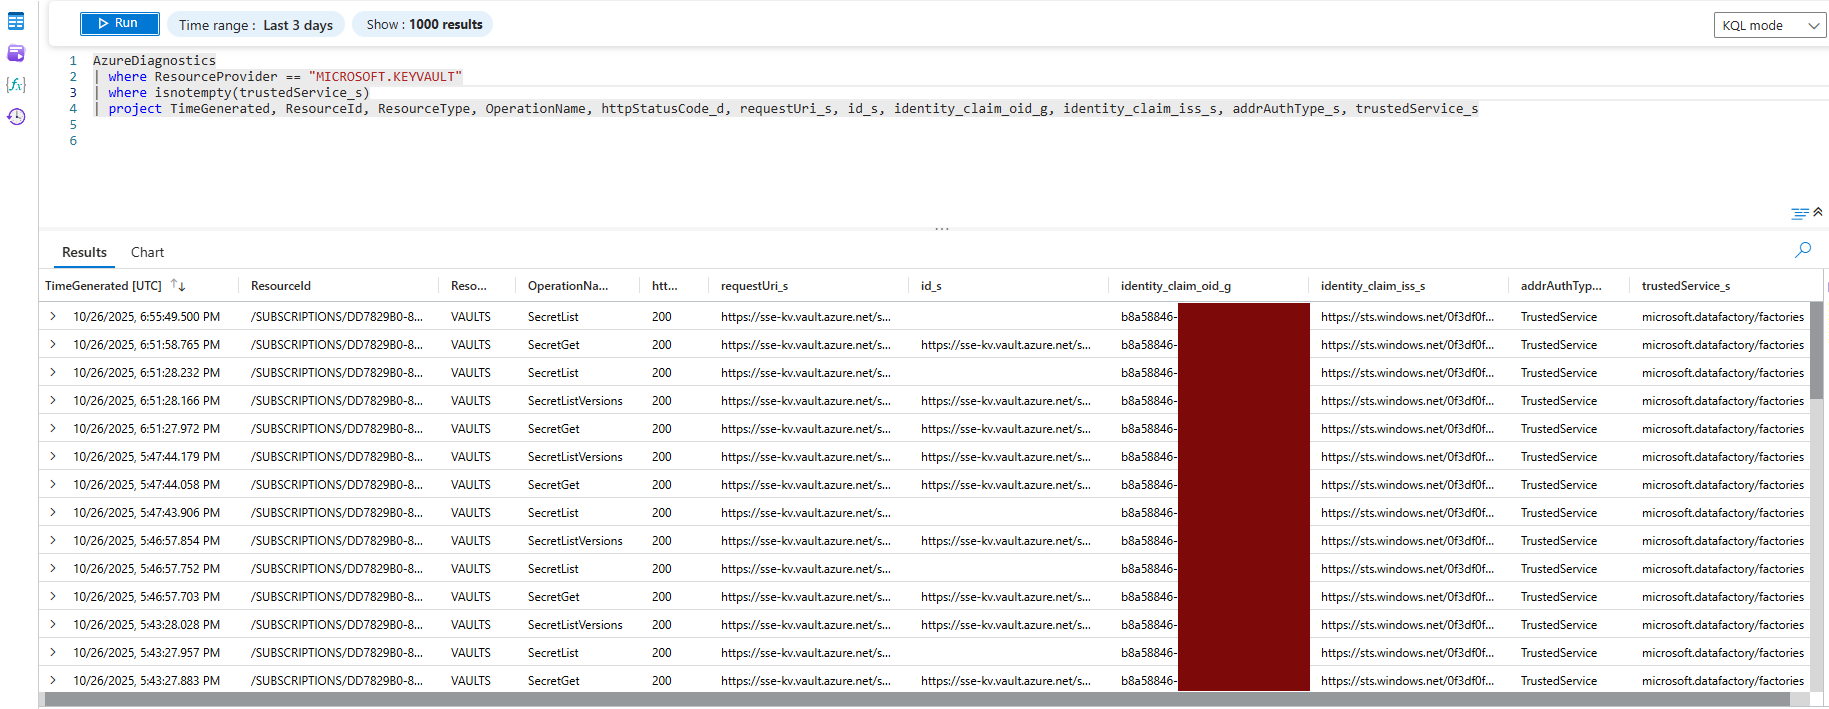Click the vertical scrollbar of results grid
The height and width of the screenshot is (709, 1829).
[x=1816, y=350]
